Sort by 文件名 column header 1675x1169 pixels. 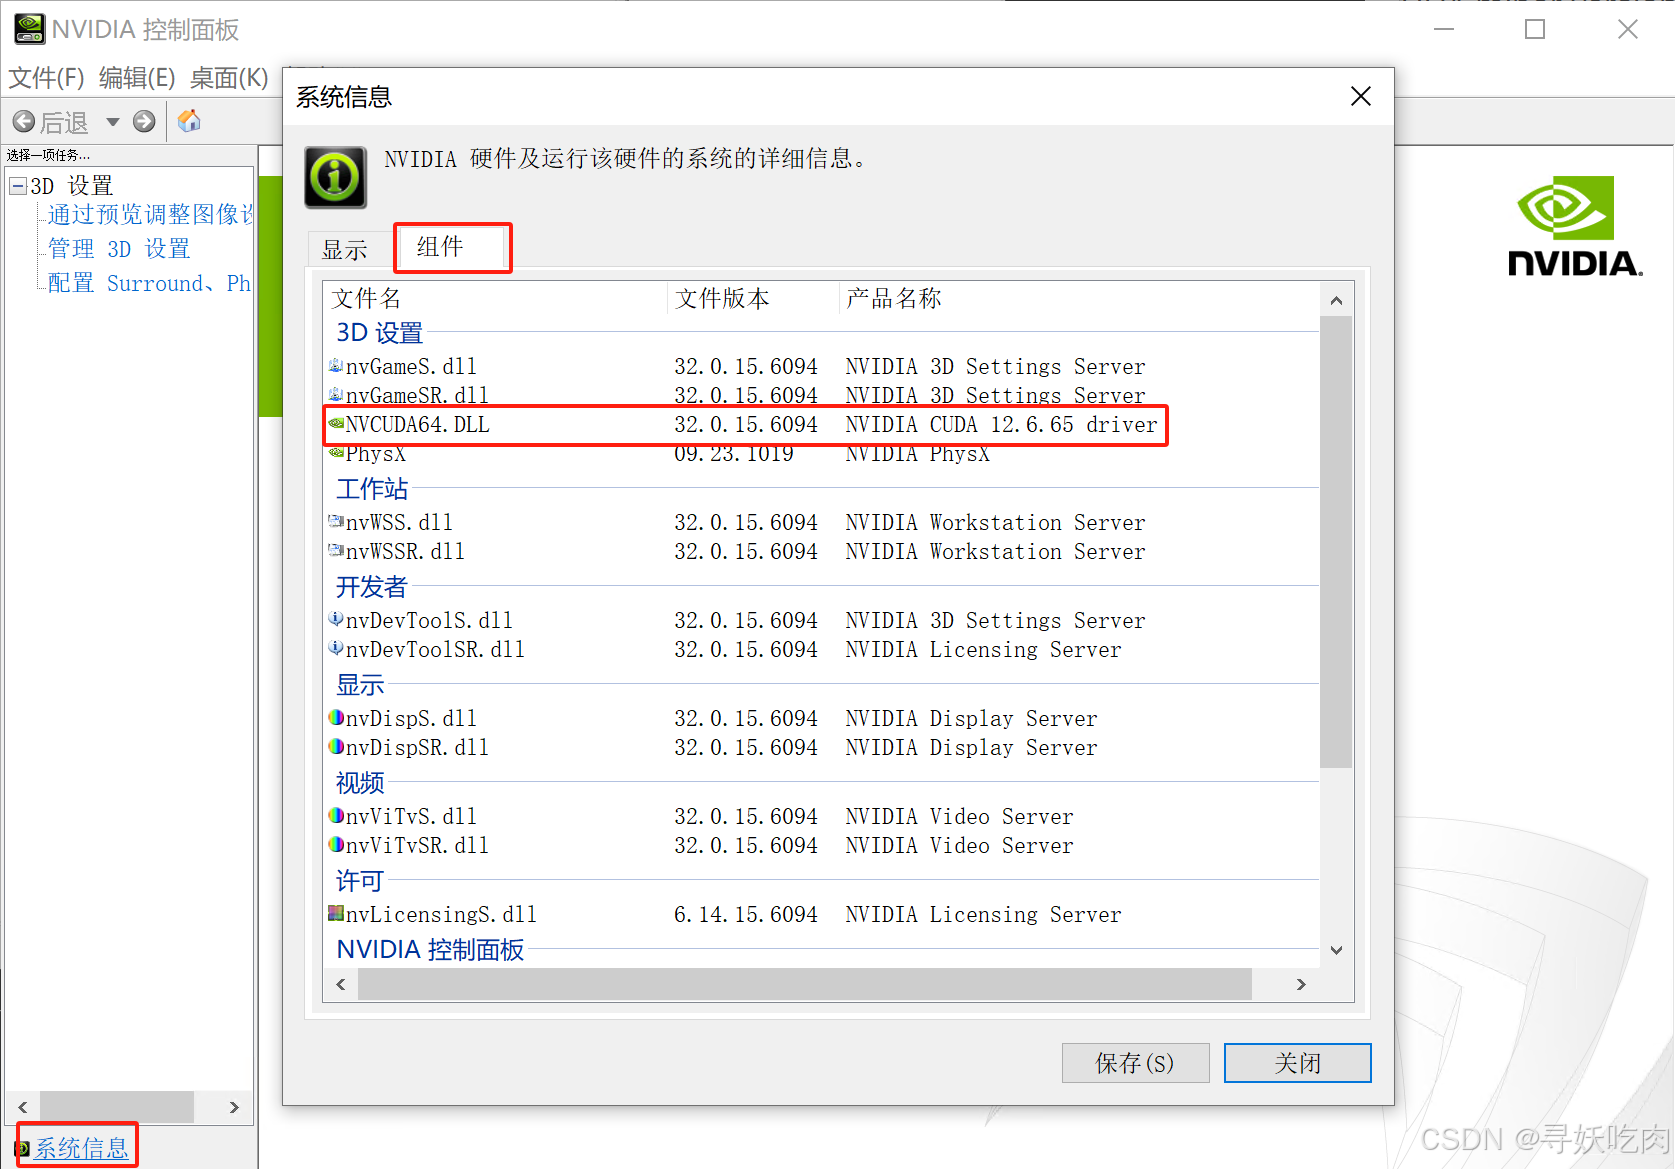click(x=495, y=298)
